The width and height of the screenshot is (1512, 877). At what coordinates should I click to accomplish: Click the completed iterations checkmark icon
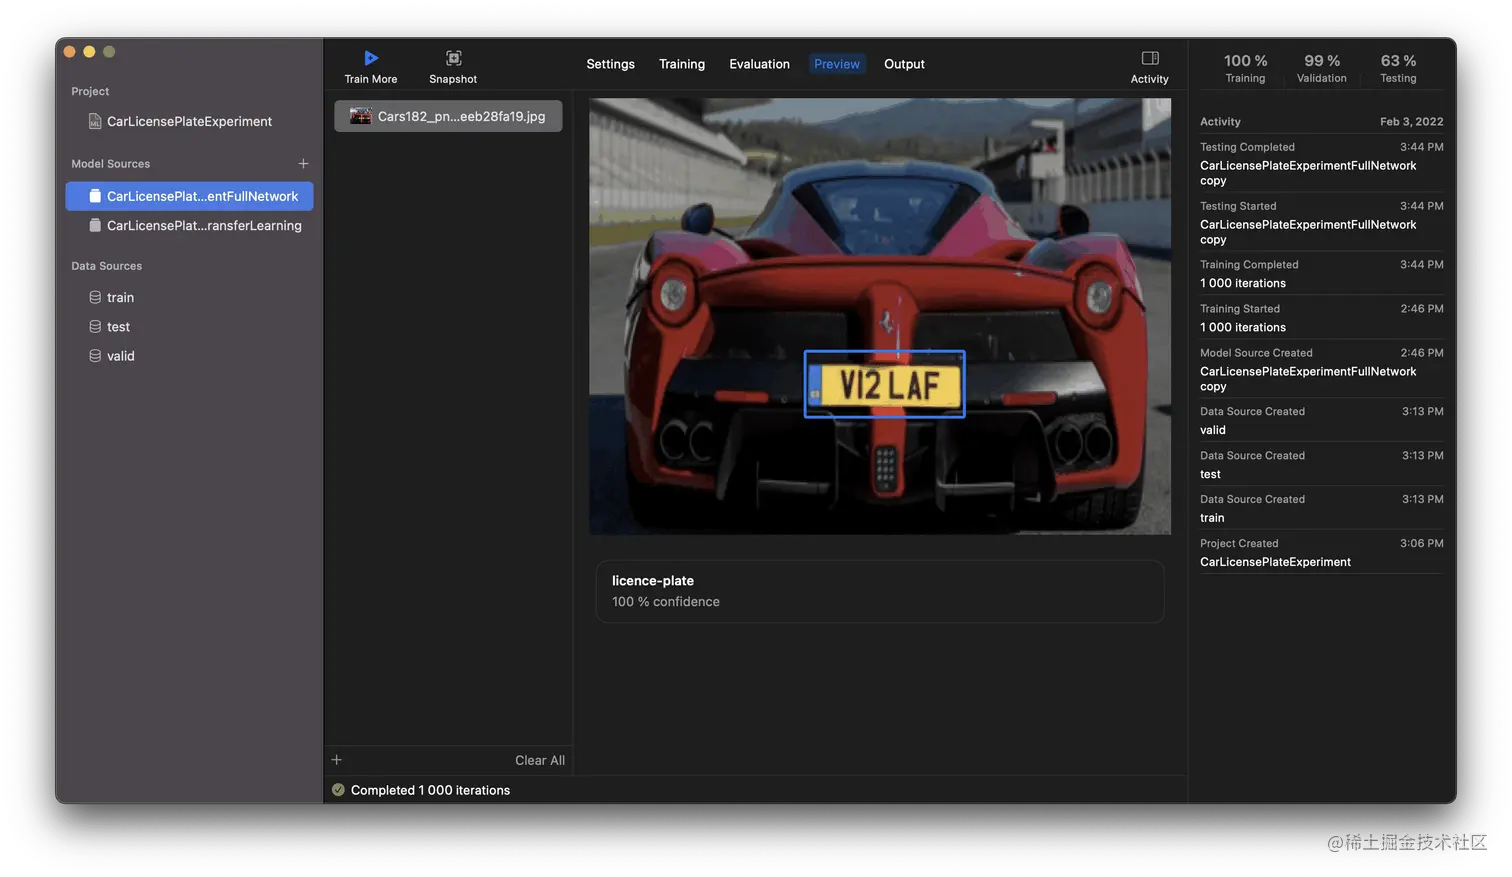(338, 789)
